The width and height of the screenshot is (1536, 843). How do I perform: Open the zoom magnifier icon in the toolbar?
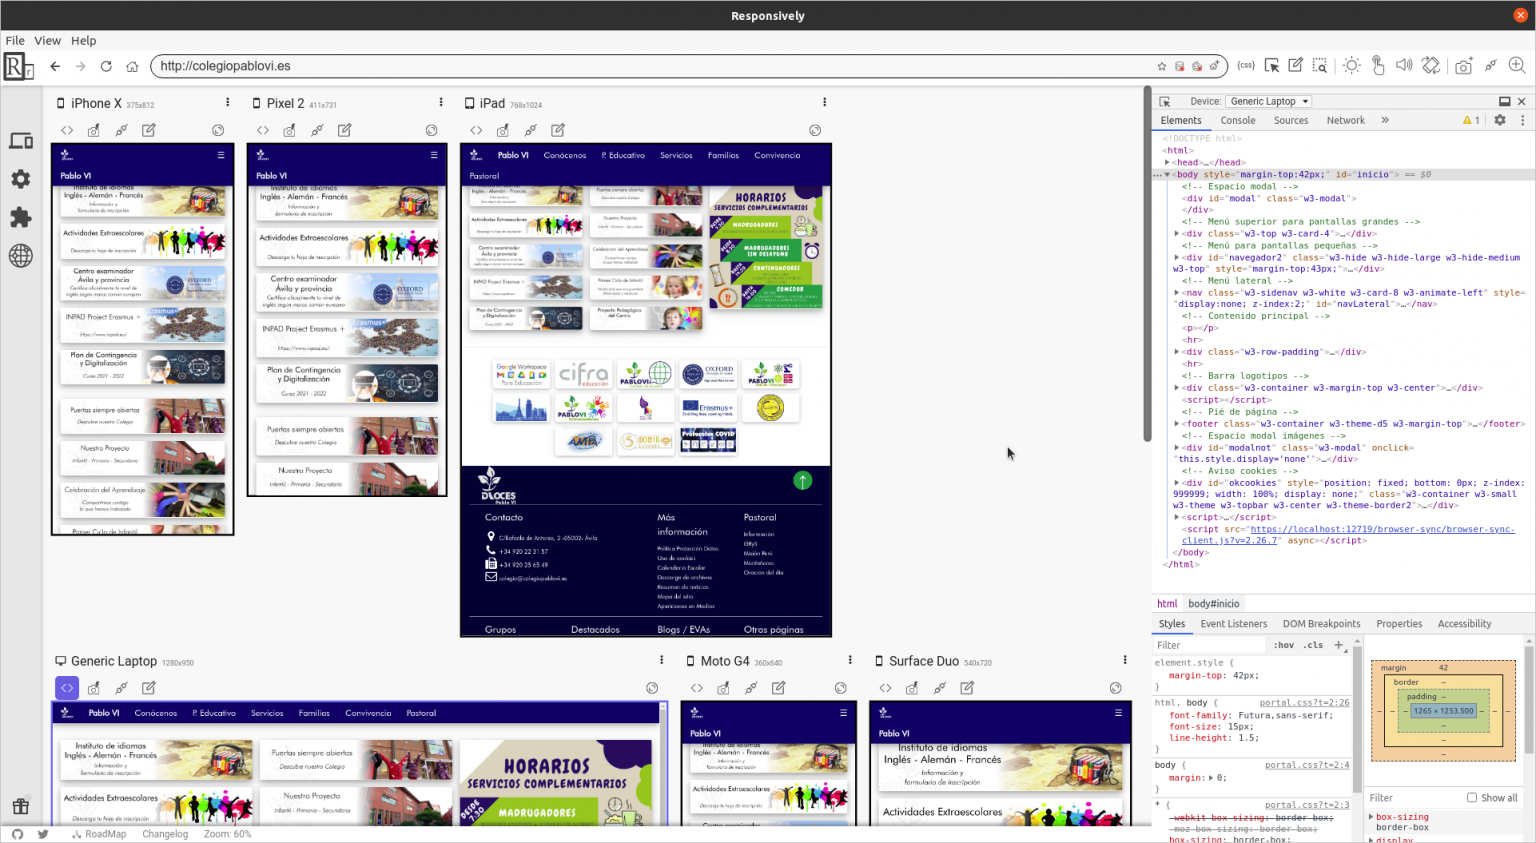[x=1516, y=66]
